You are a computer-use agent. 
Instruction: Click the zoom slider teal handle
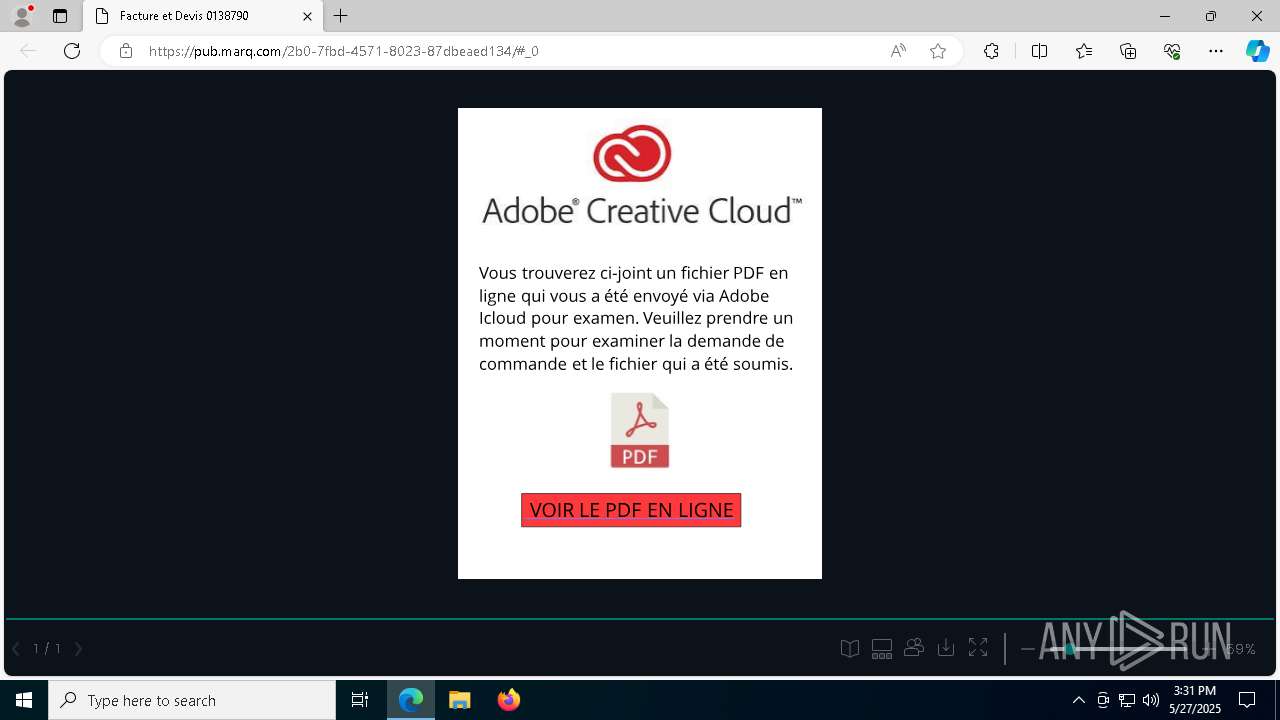(x=1070, y=649)
